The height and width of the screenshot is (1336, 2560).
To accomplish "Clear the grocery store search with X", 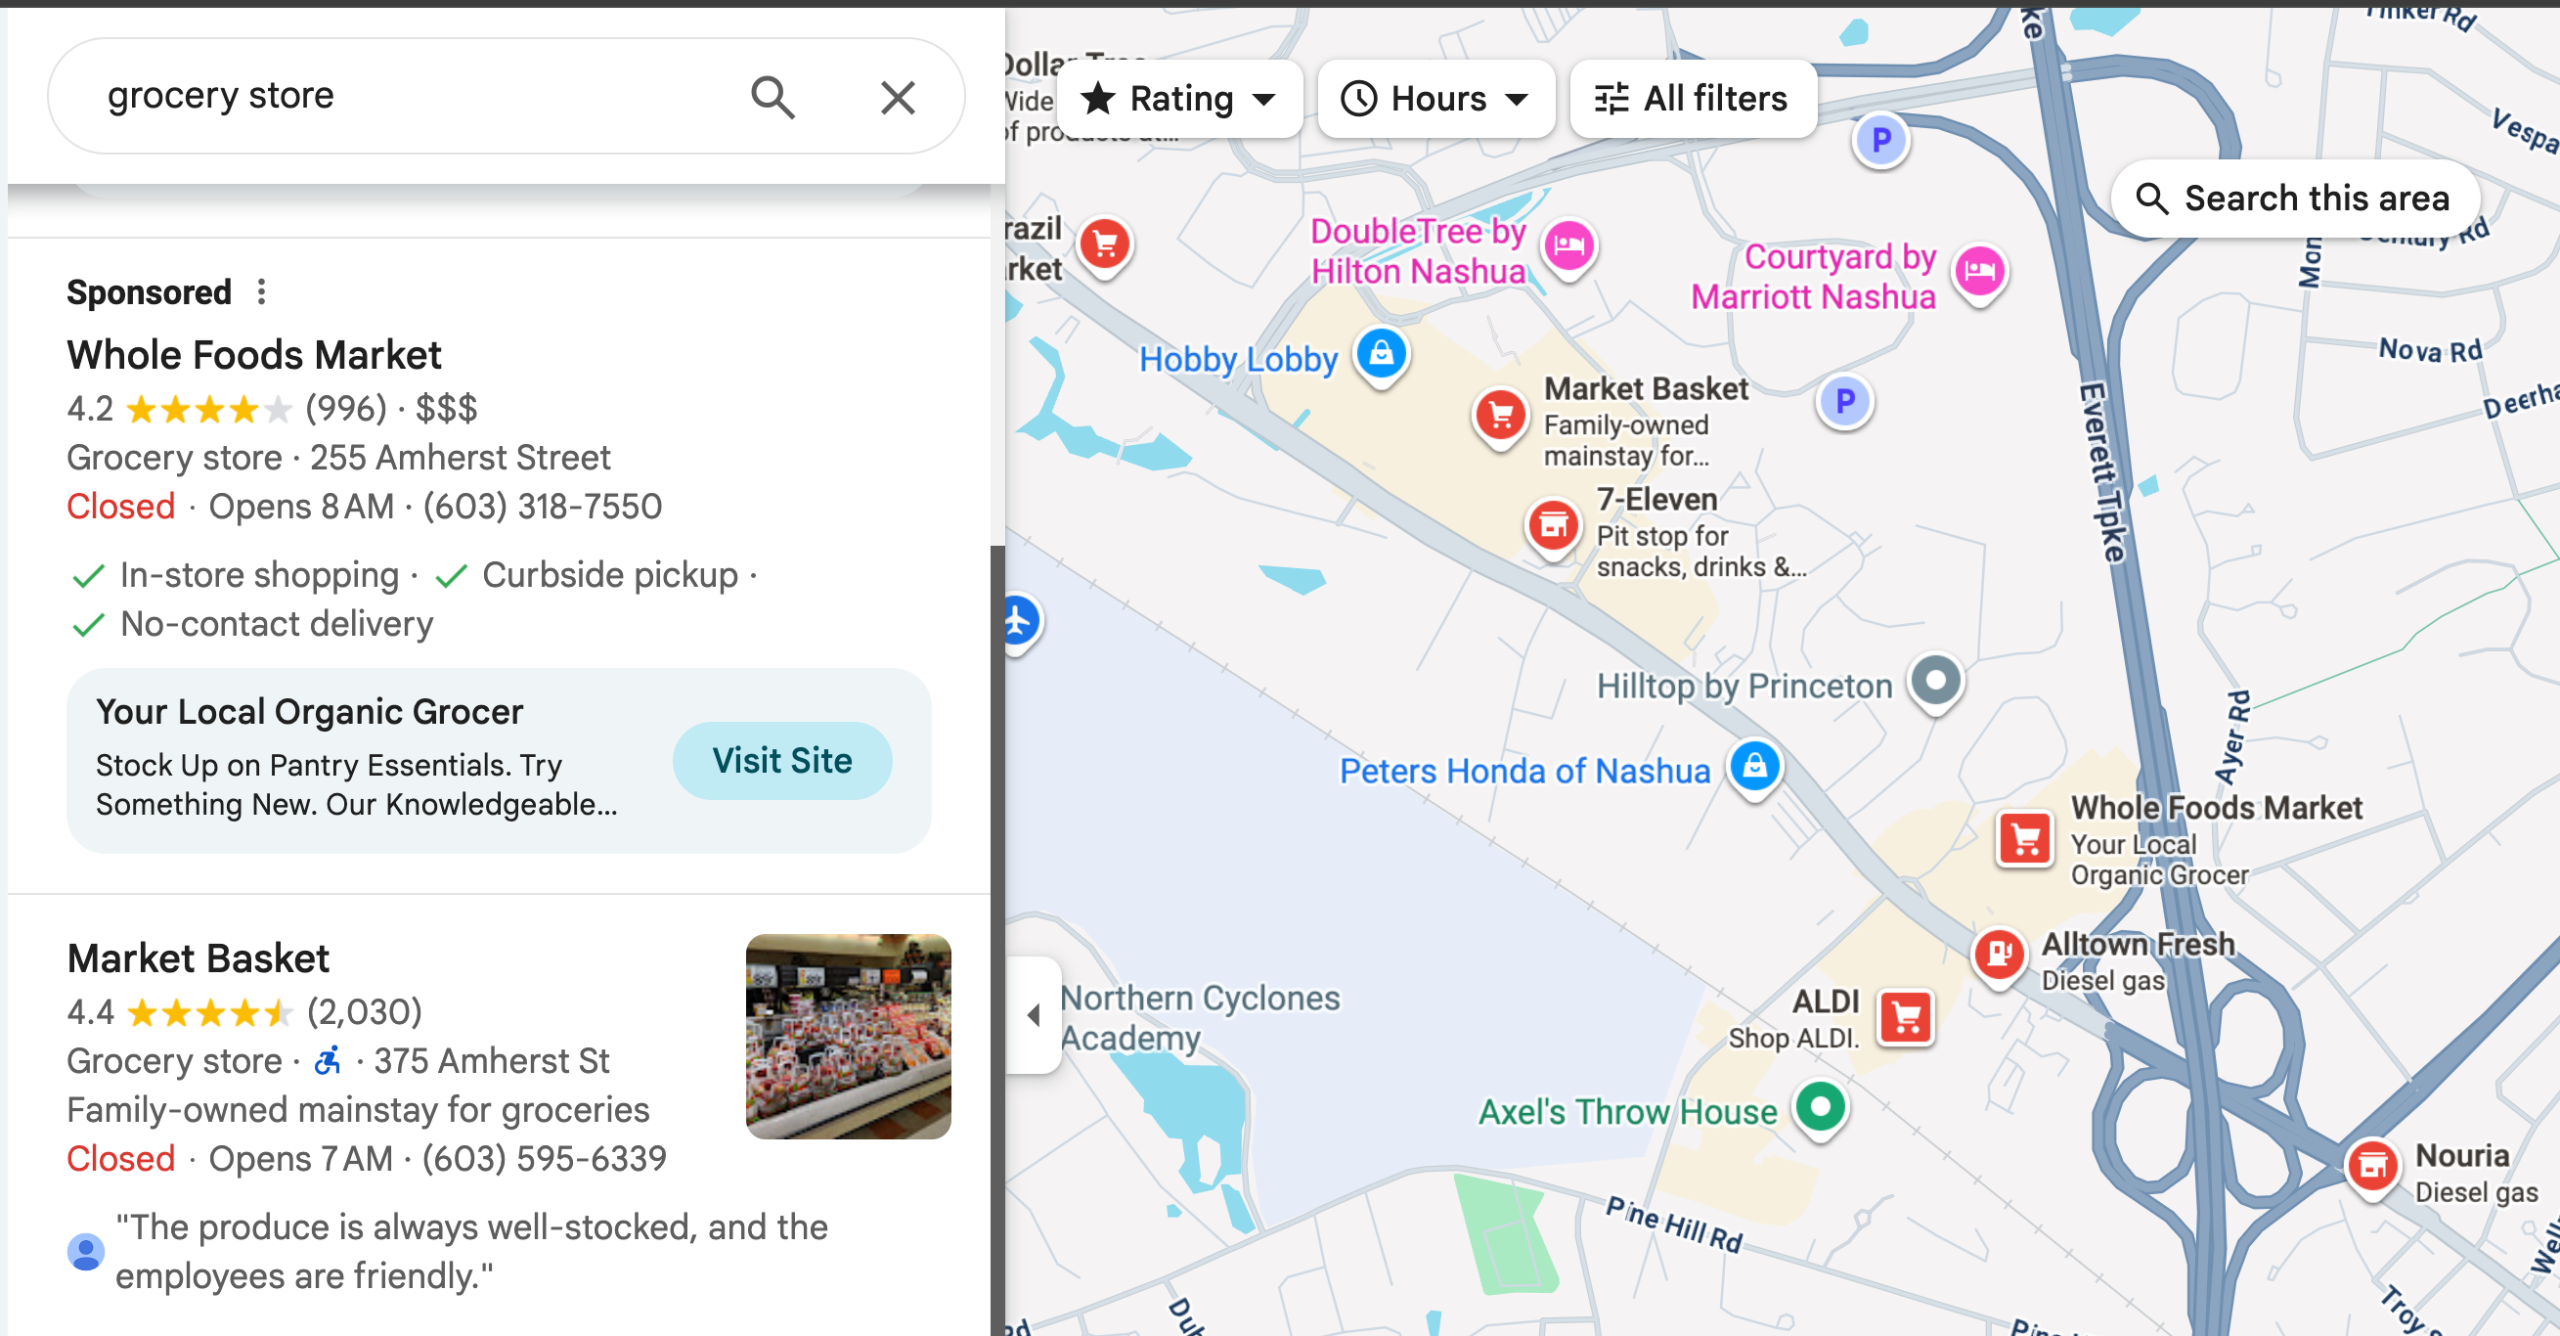I will pos(897,97).
